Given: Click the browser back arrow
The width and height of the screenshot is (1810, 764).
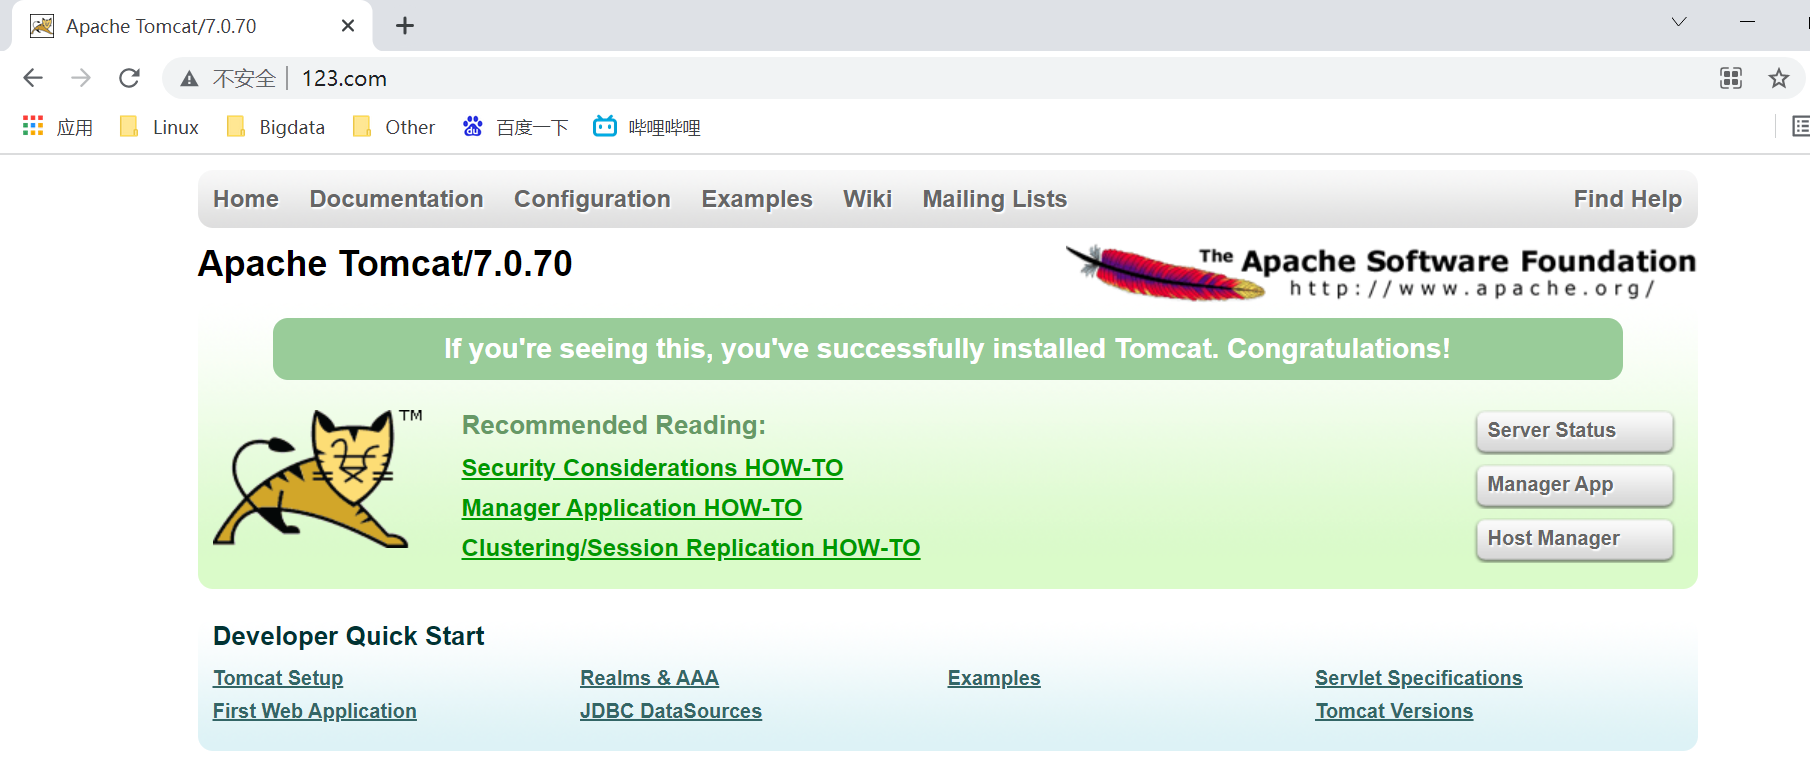Looking at the screenshot, I should pos(33,78).
